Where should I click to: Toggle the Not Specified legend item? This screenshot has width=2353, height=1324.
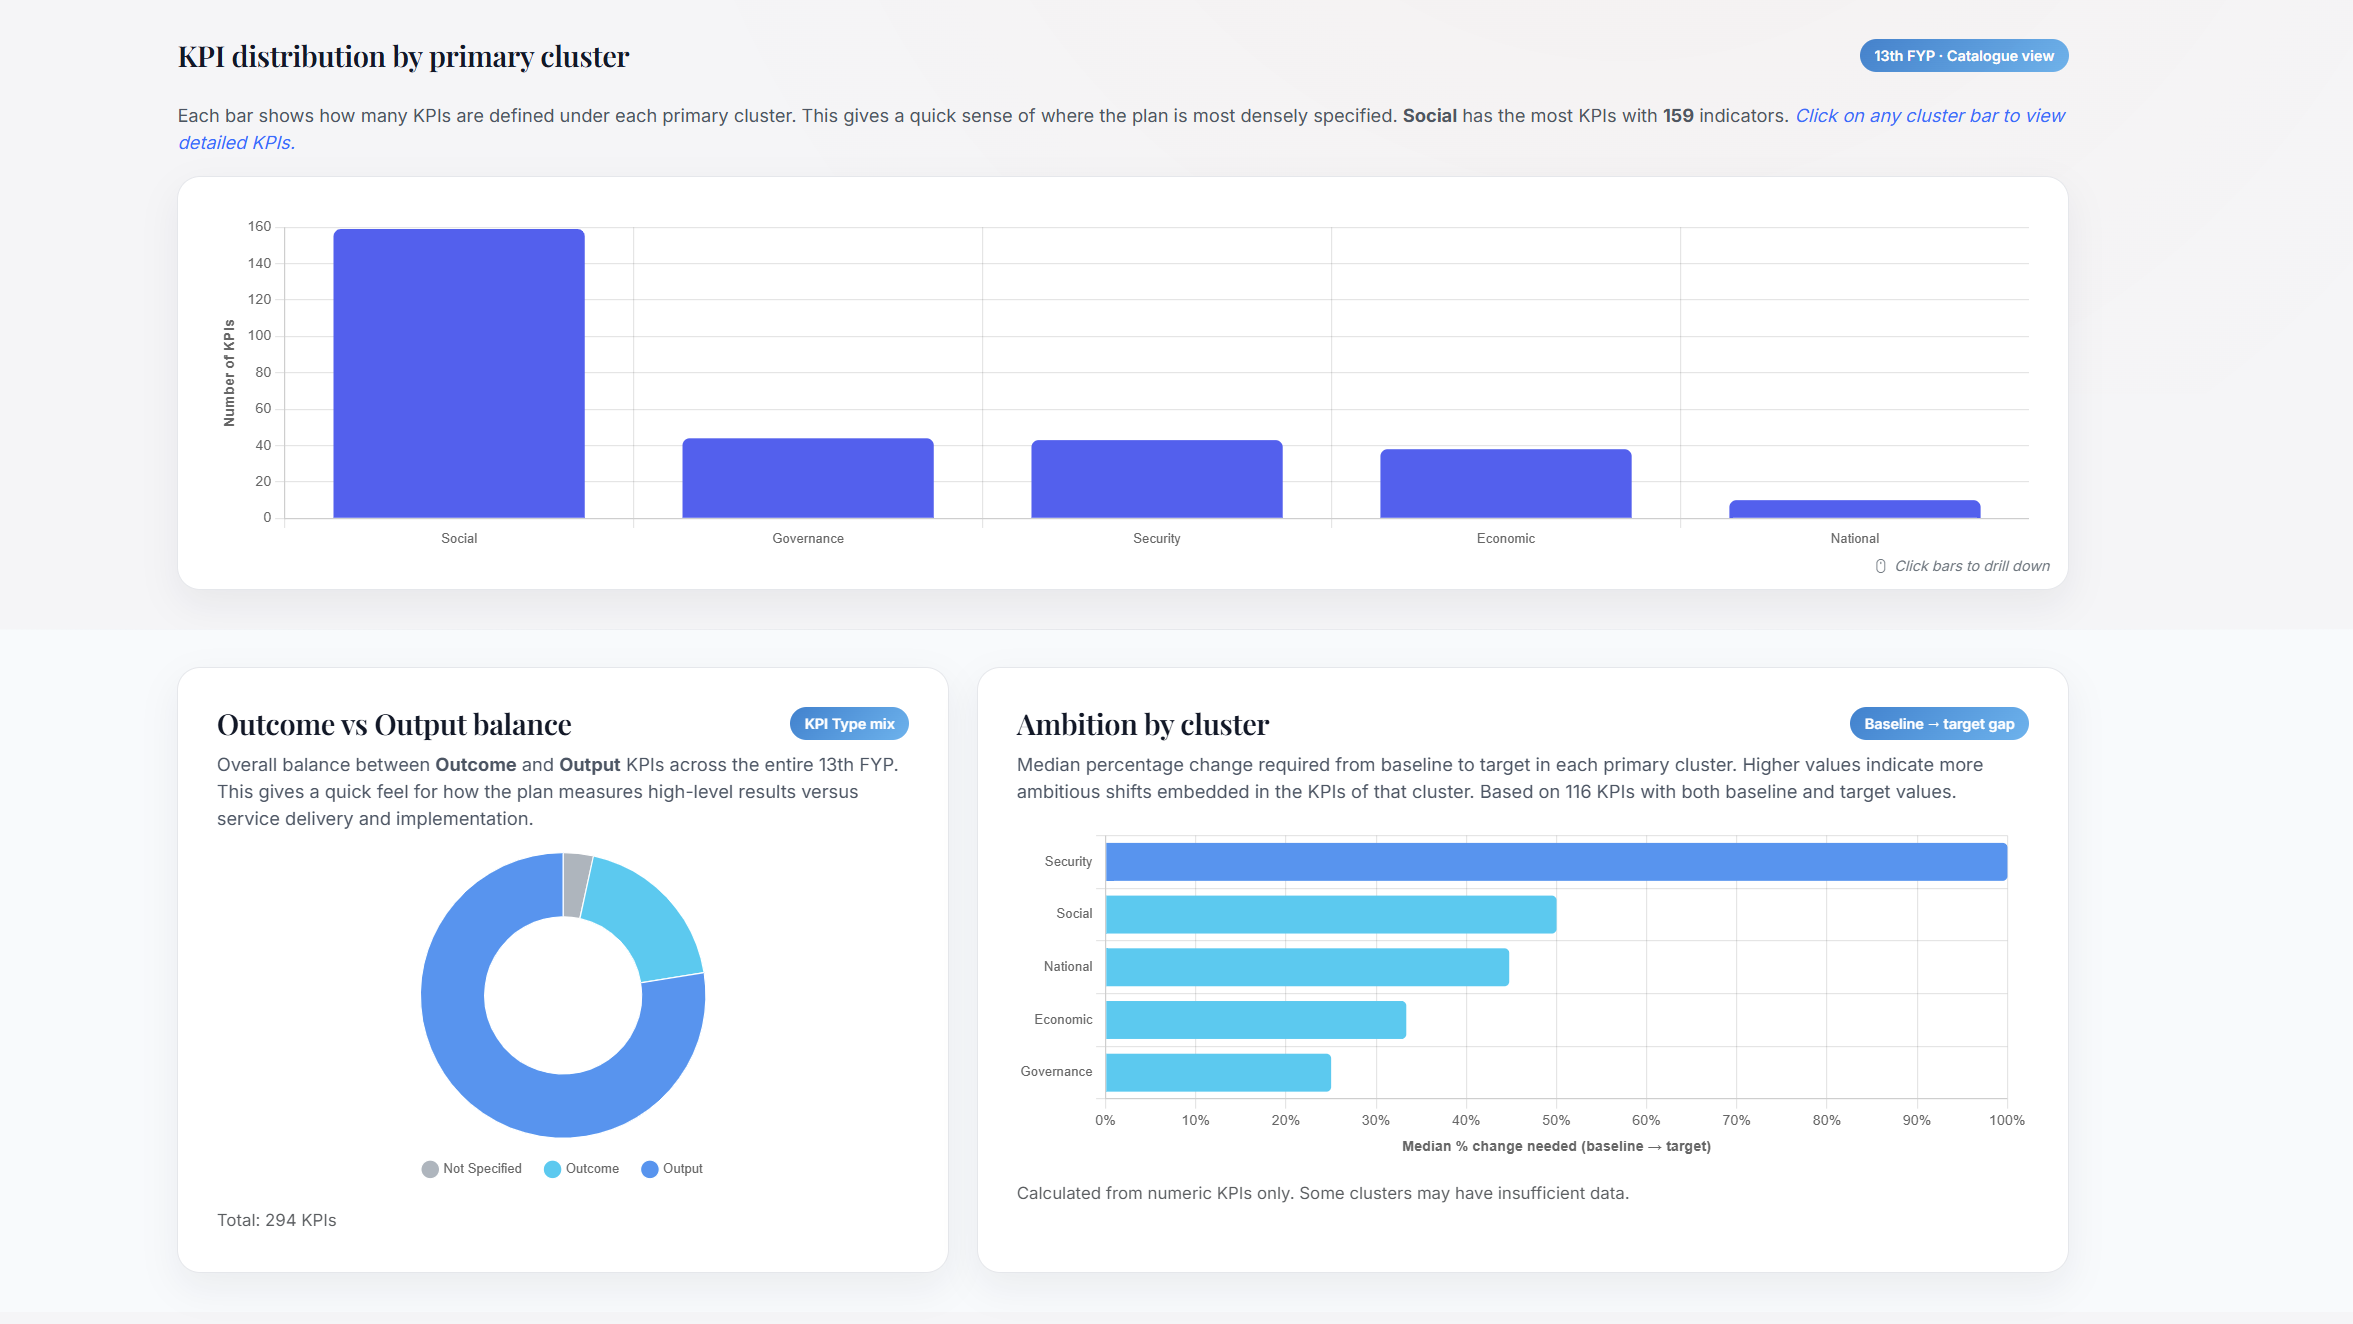coord(482,1168)
